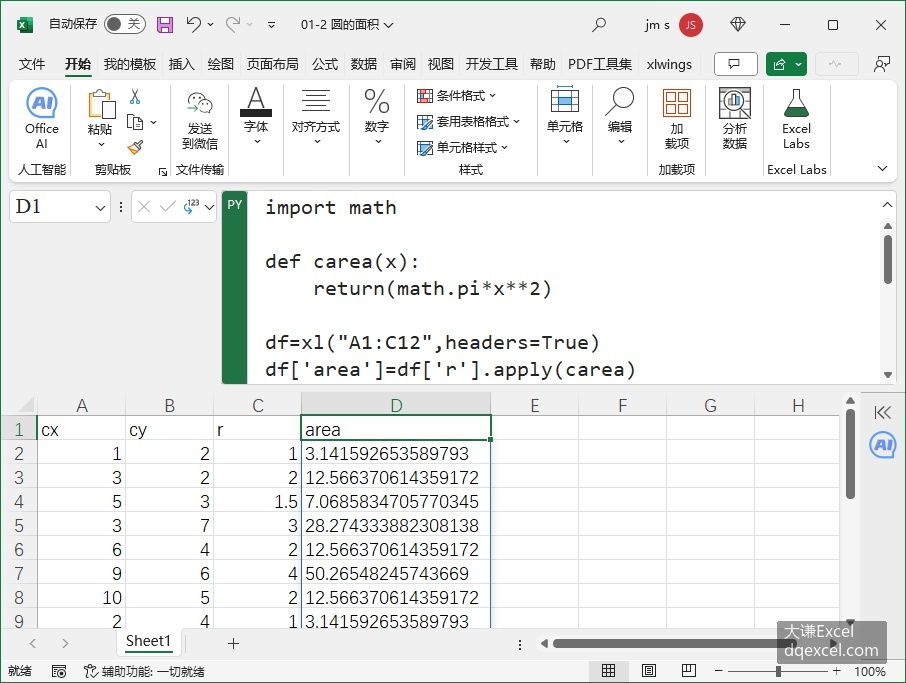Screen dimensions: 906x683
Task: Switch to the 数据 tab
Action: (363, 64)
